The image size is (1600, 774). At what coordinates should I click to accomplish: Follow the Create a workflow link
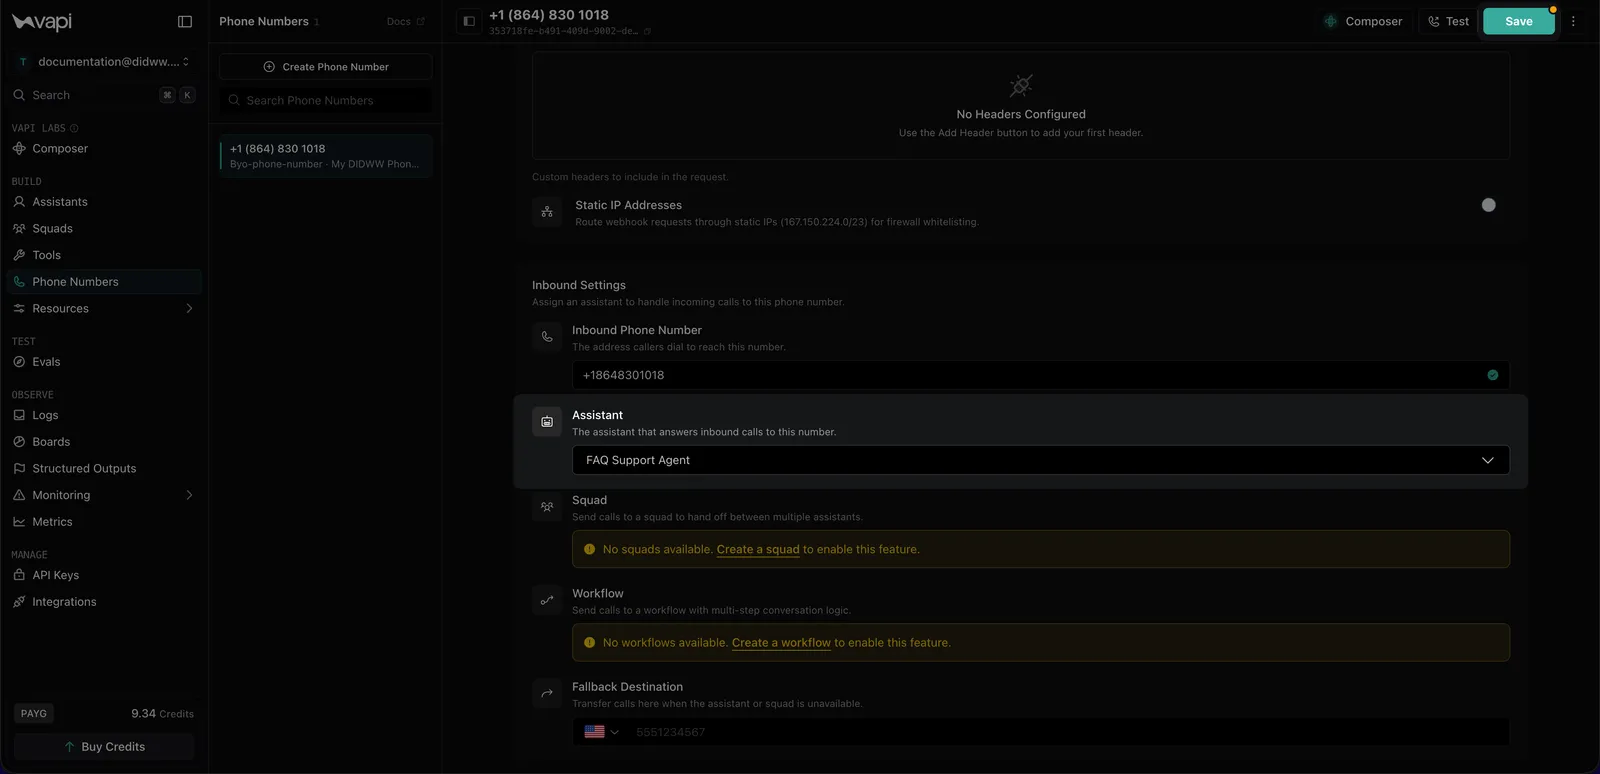point(781,643)
